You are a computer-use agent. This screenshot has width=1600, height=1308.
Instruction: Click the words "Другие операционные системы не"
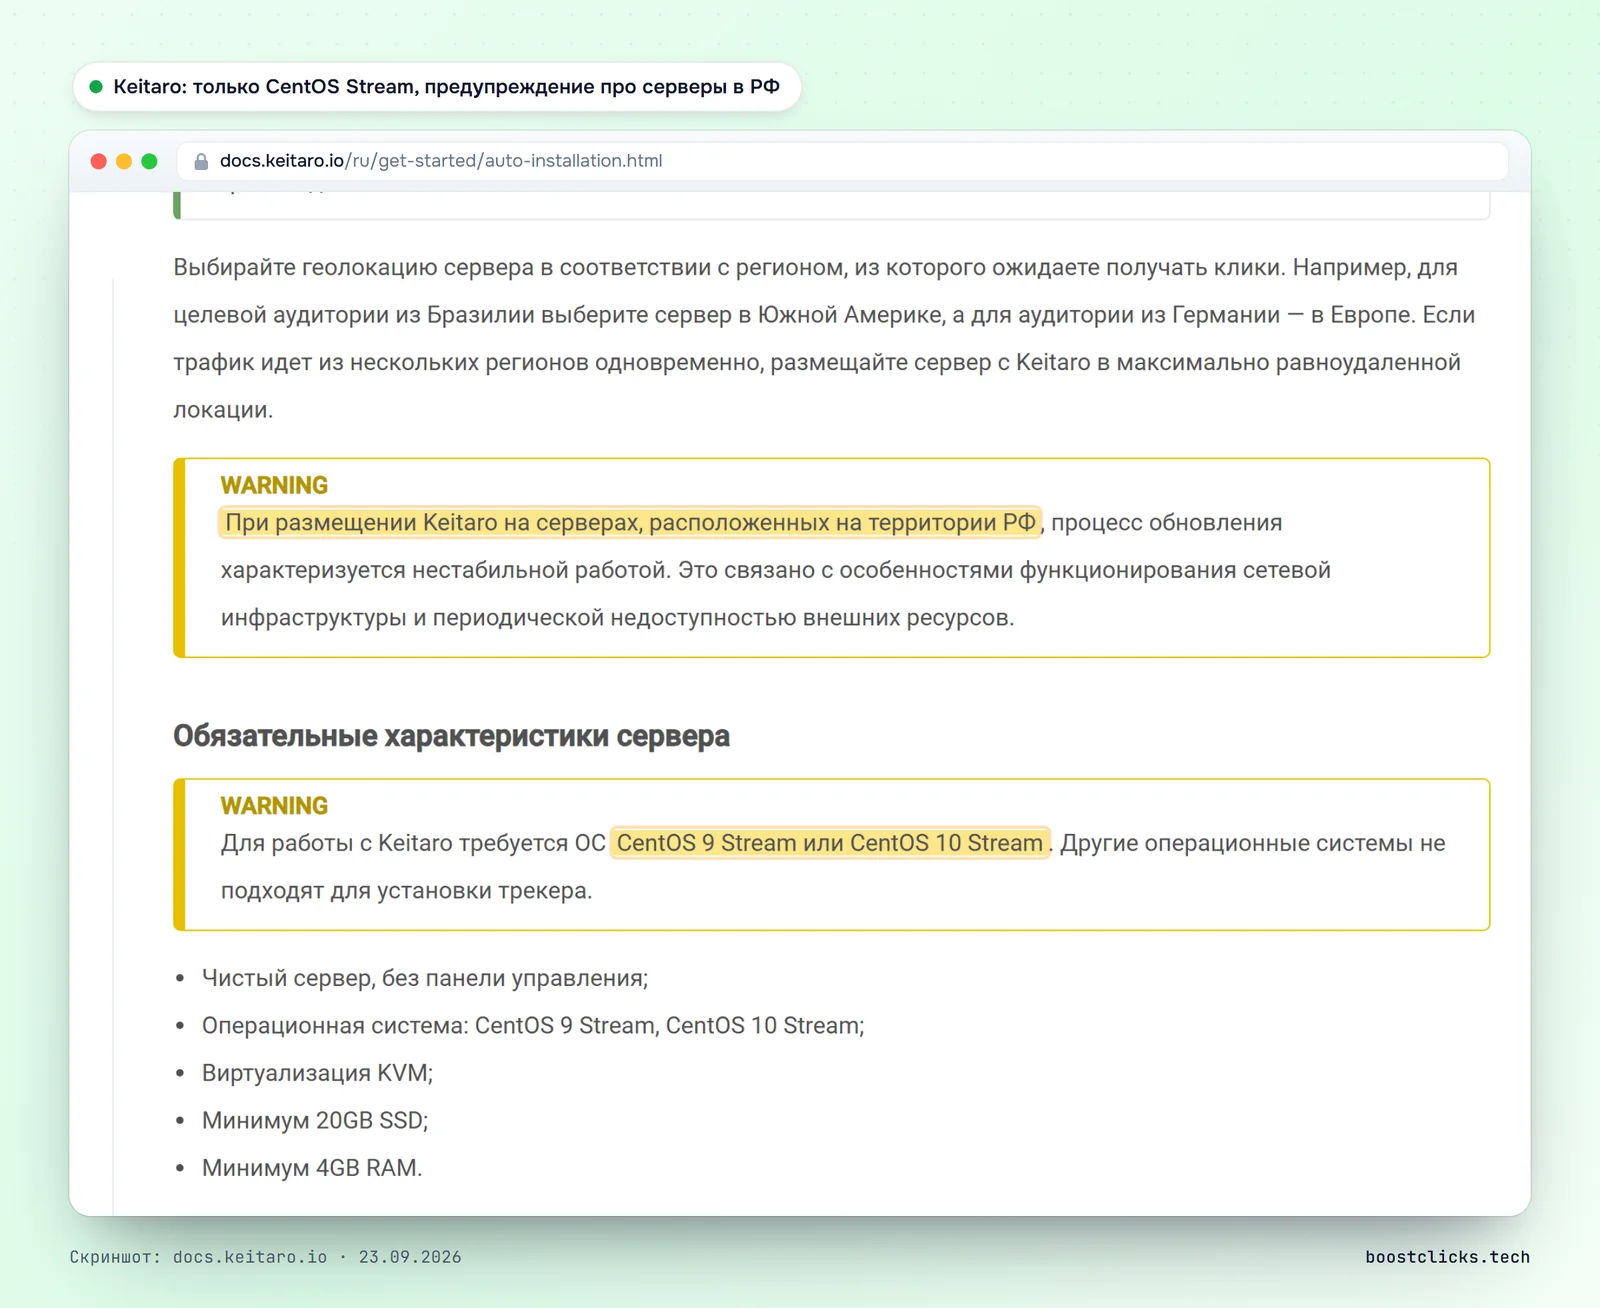coord(1253,843)
